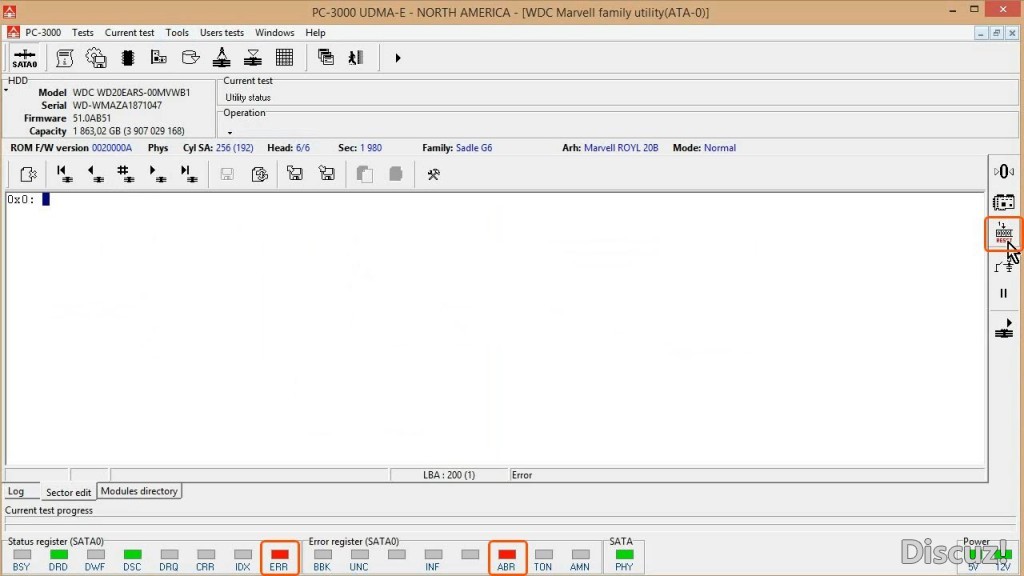The image size is (1024, 576).
Task: Click the BSY status indicator
Action: [x=22, y=554]
